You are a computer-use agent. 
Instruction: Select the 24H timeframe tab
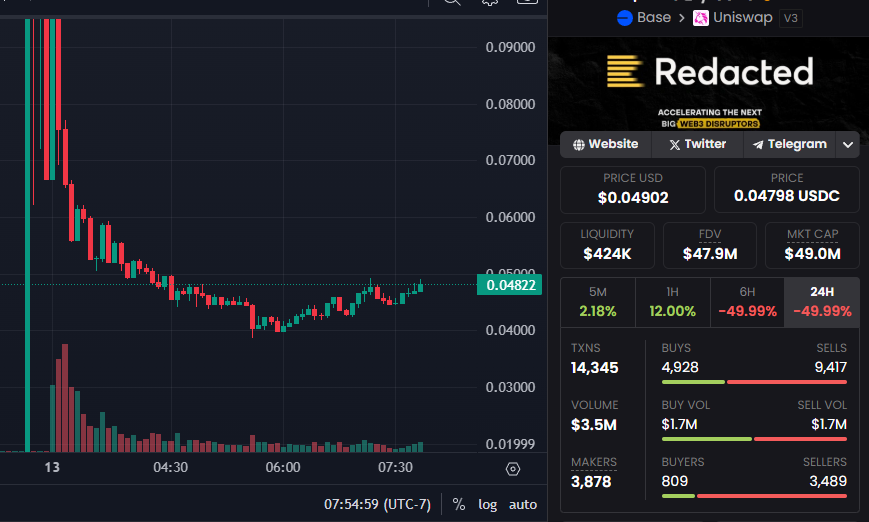point(822,303)
